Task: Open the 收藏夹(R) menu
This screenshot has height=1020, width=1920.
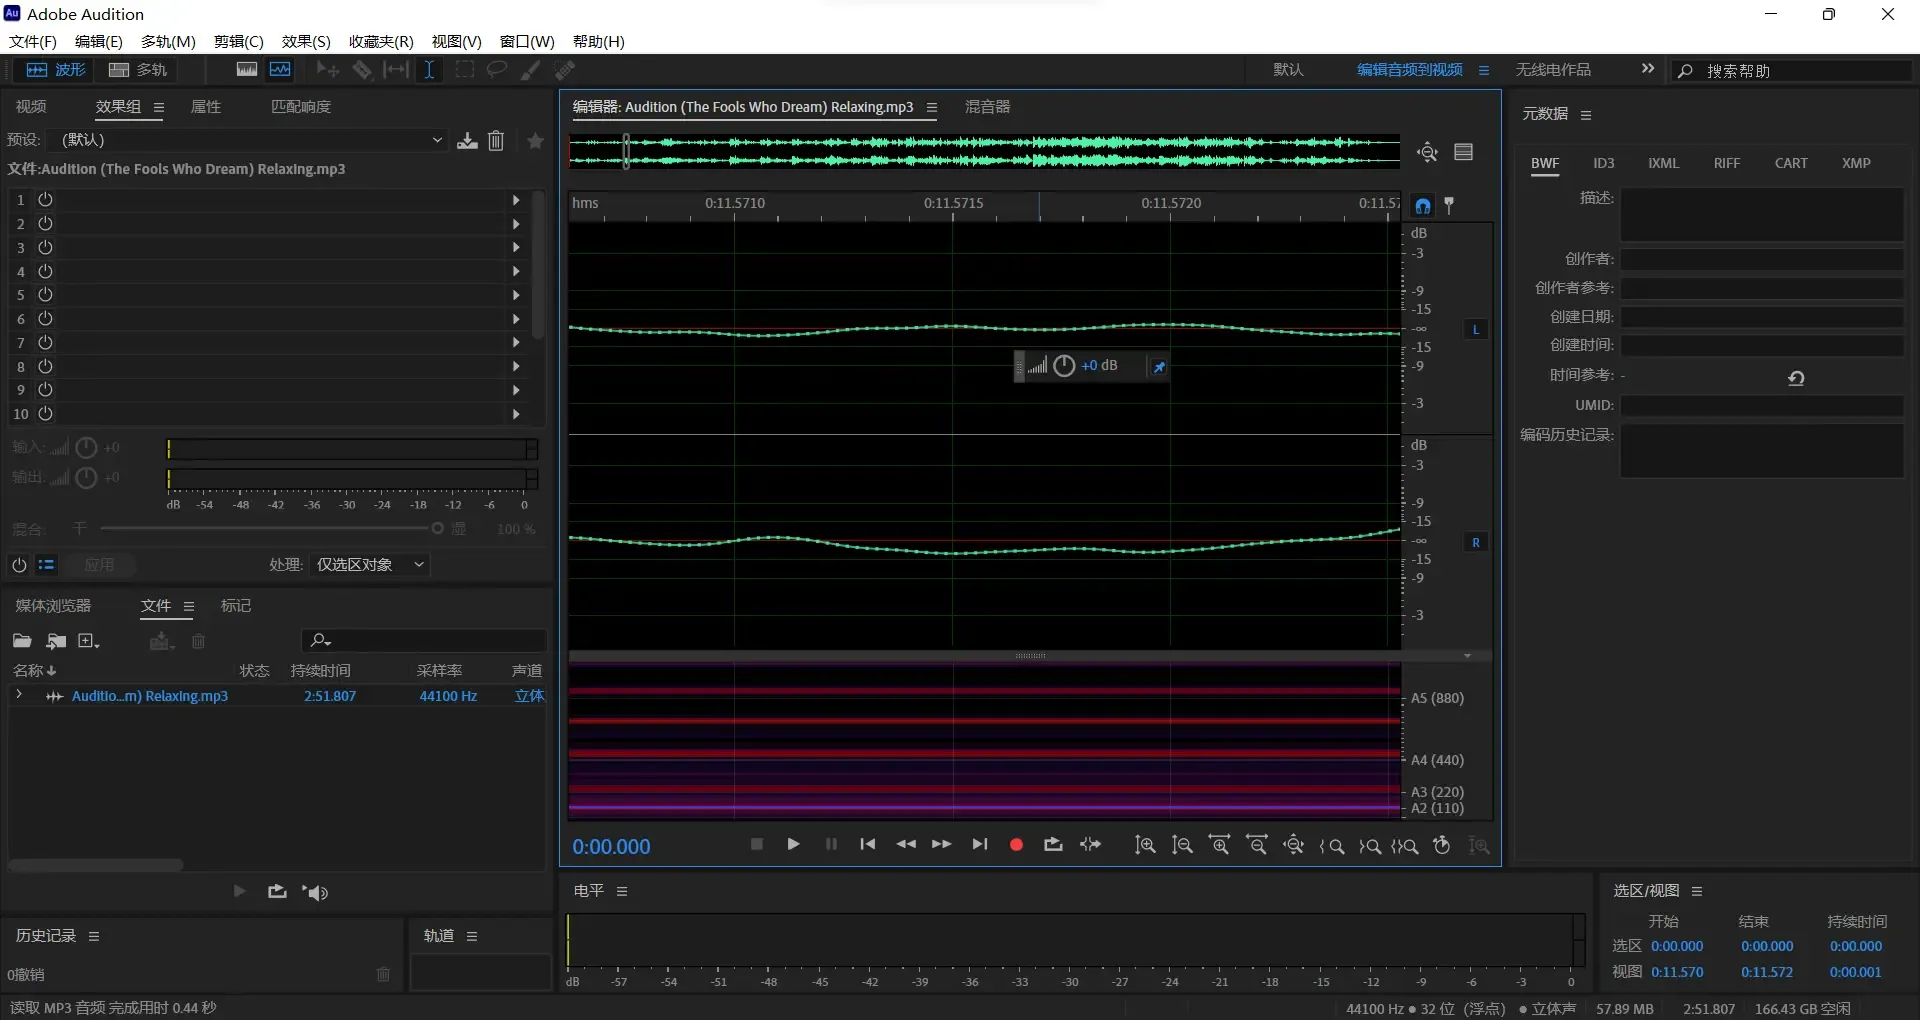Action: pos(381,41)
